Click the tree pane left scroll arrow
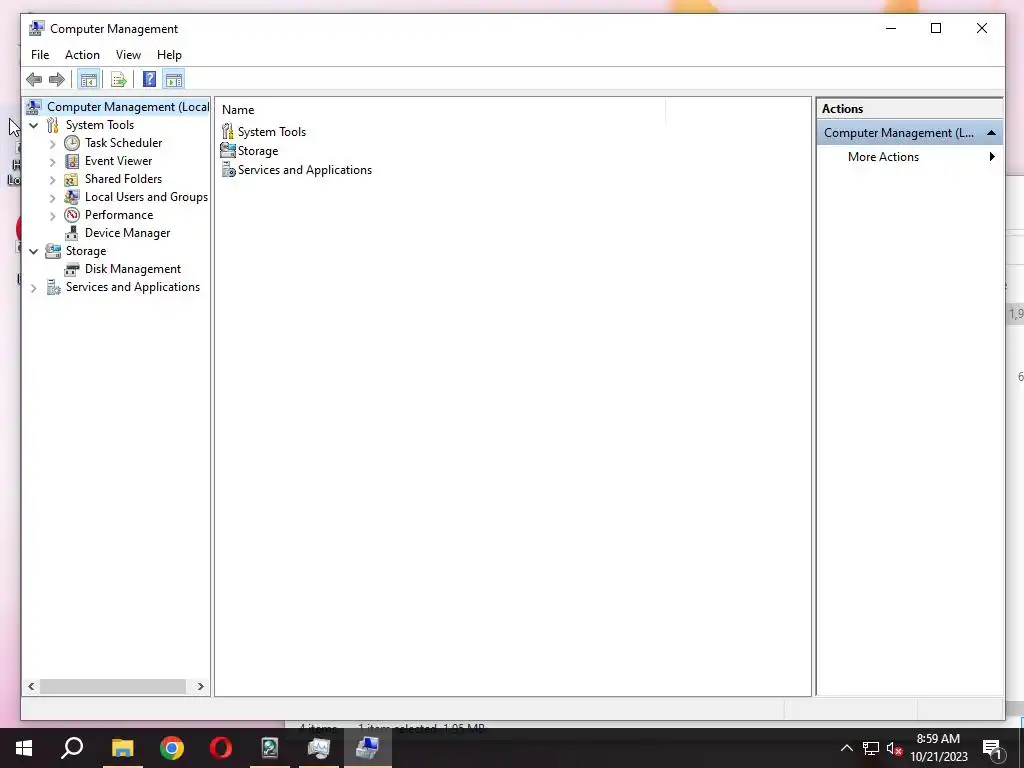 (x=31, y=686)
